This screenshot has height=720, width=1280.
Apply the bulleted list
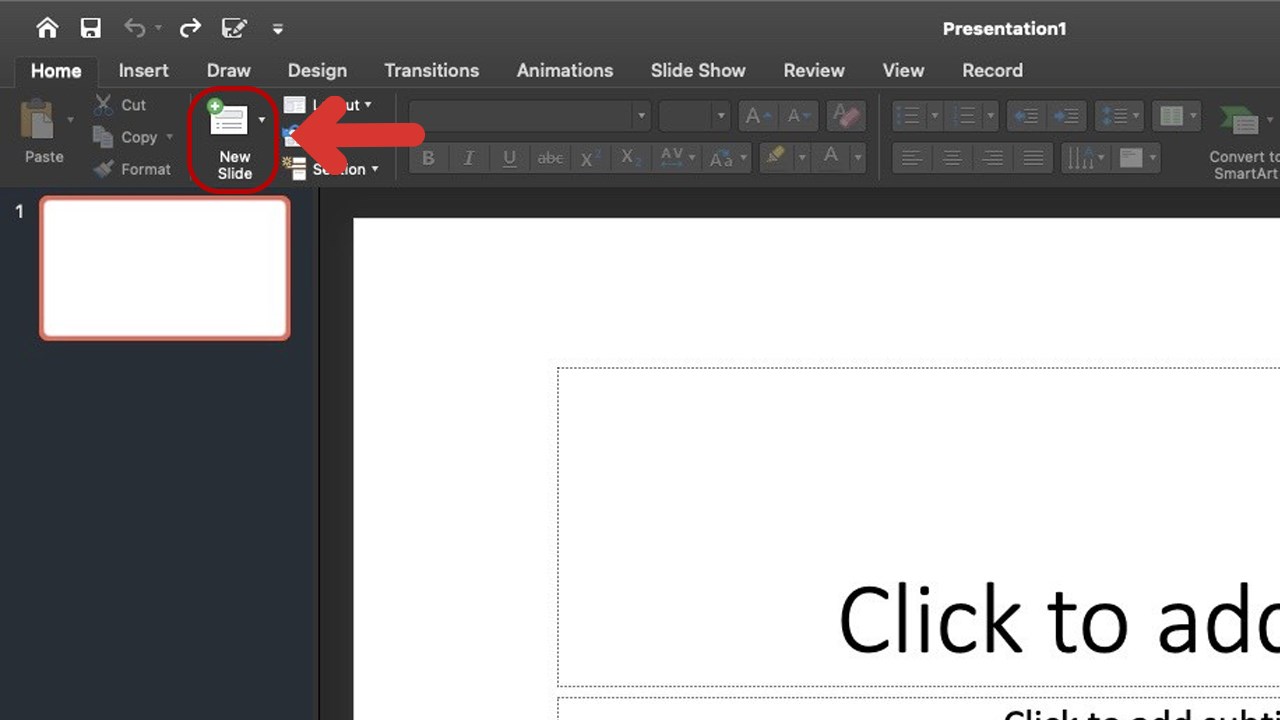(907, 117)
